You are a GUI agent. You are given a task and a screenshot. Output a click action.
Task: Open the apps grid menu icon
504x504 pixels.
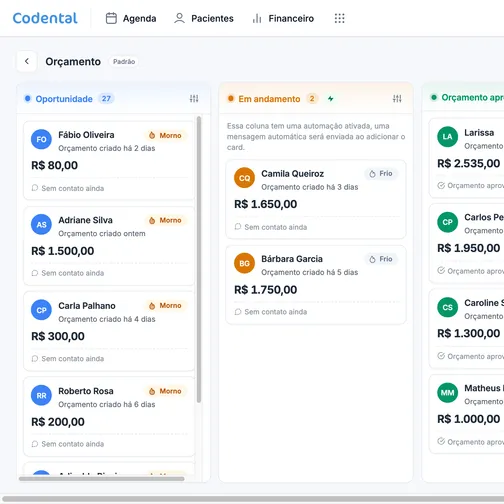click(339, 18)
